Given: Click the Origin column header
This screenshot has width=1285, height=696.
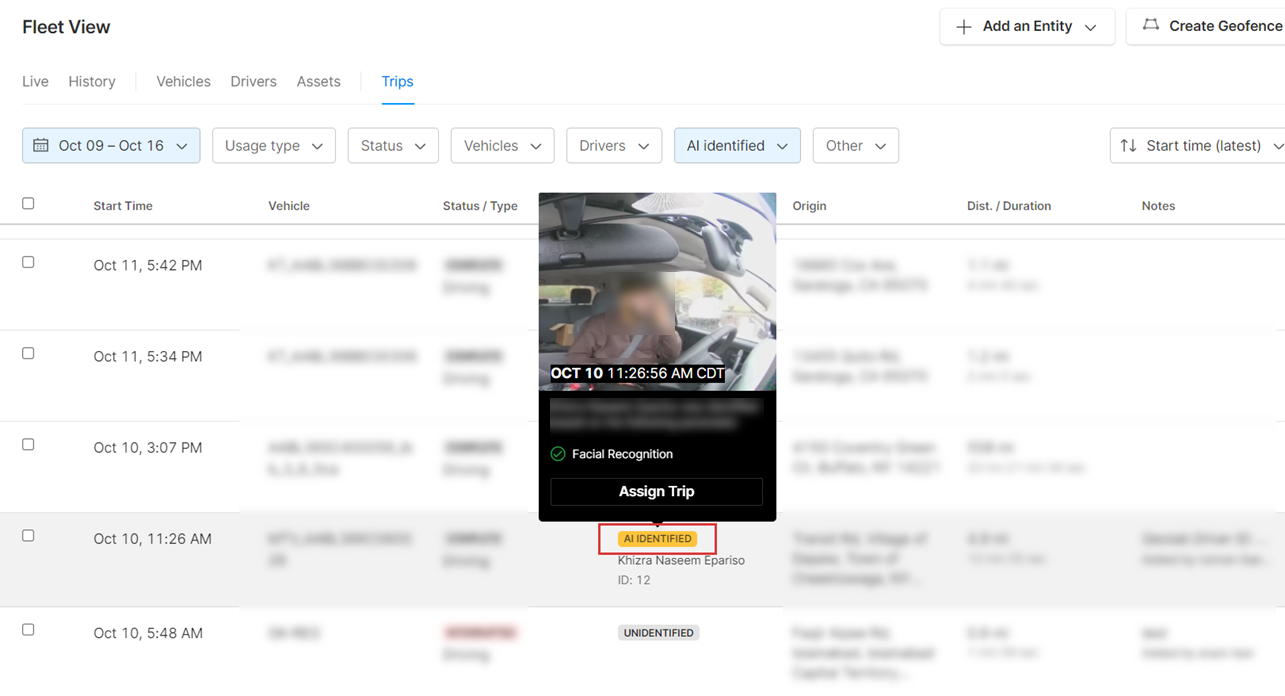Looking at the screenshot, I should tap(809, 206).
